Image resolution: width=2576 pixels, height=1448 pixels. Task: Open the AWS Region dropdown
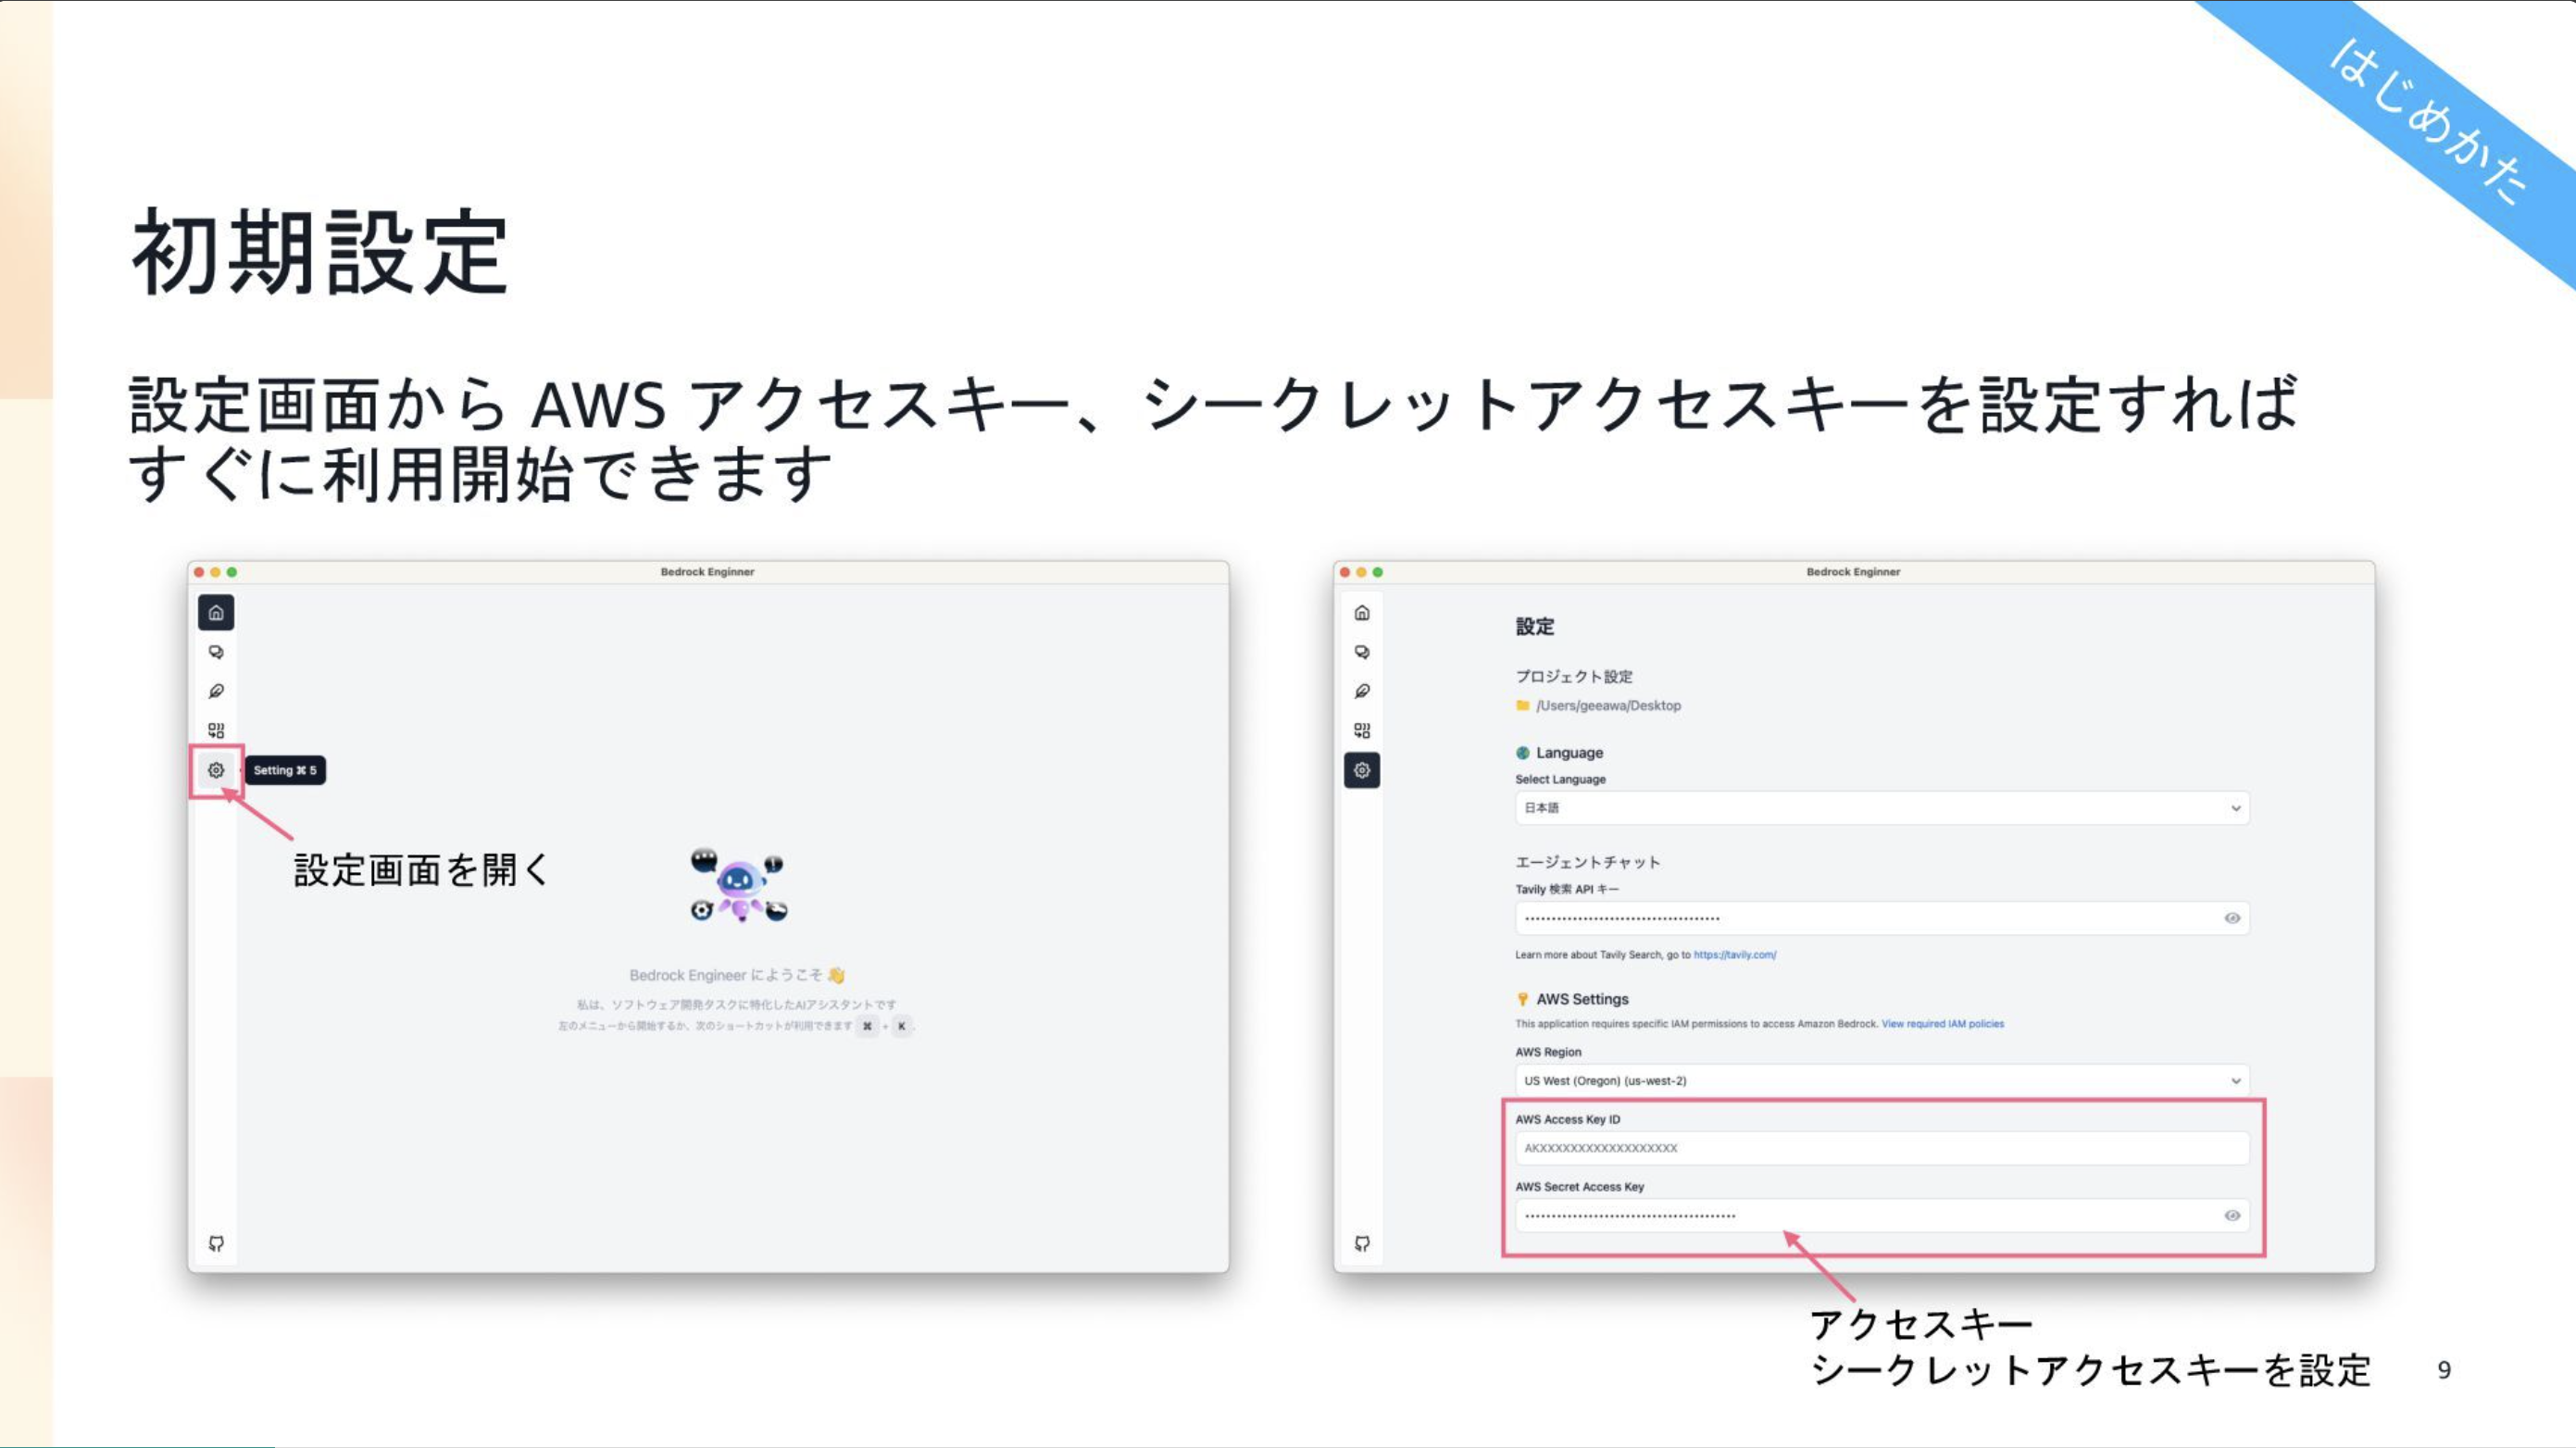1881,1081
